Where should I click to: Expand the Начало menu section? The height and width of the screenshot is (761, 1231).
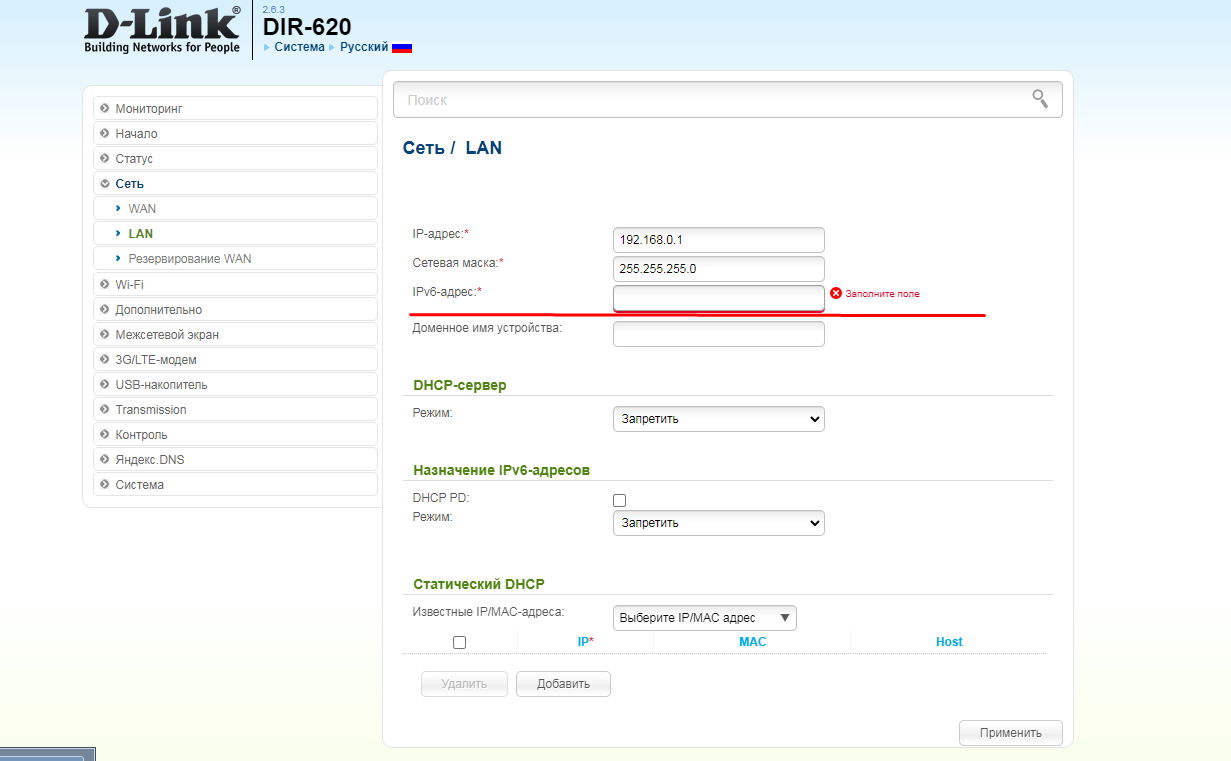click(235, 133)
